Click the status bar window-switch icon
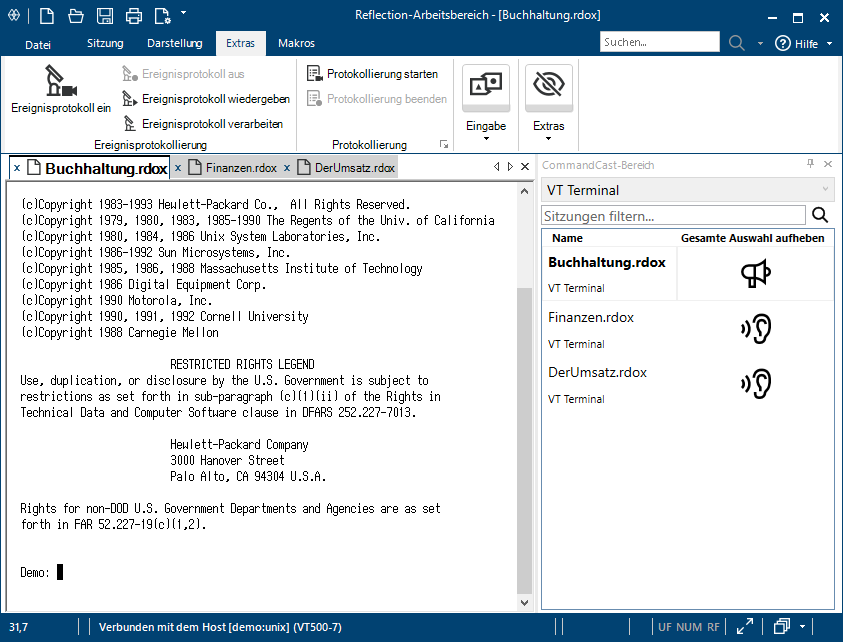 point(782,626)
